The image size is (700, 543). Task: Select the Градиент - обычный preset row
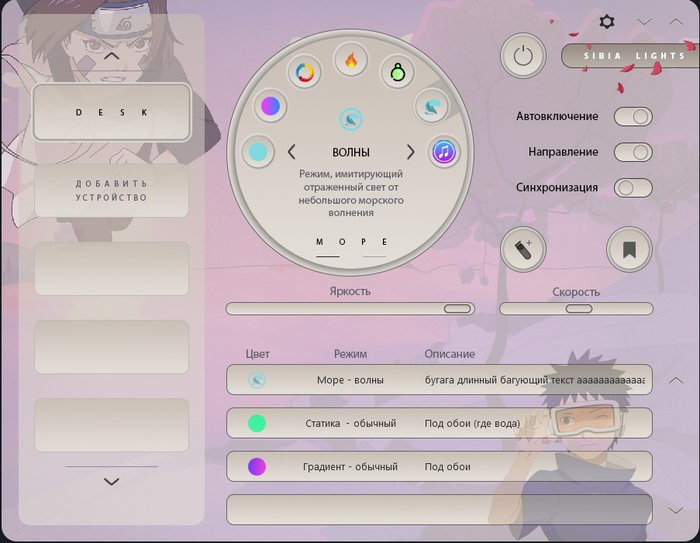439,467
